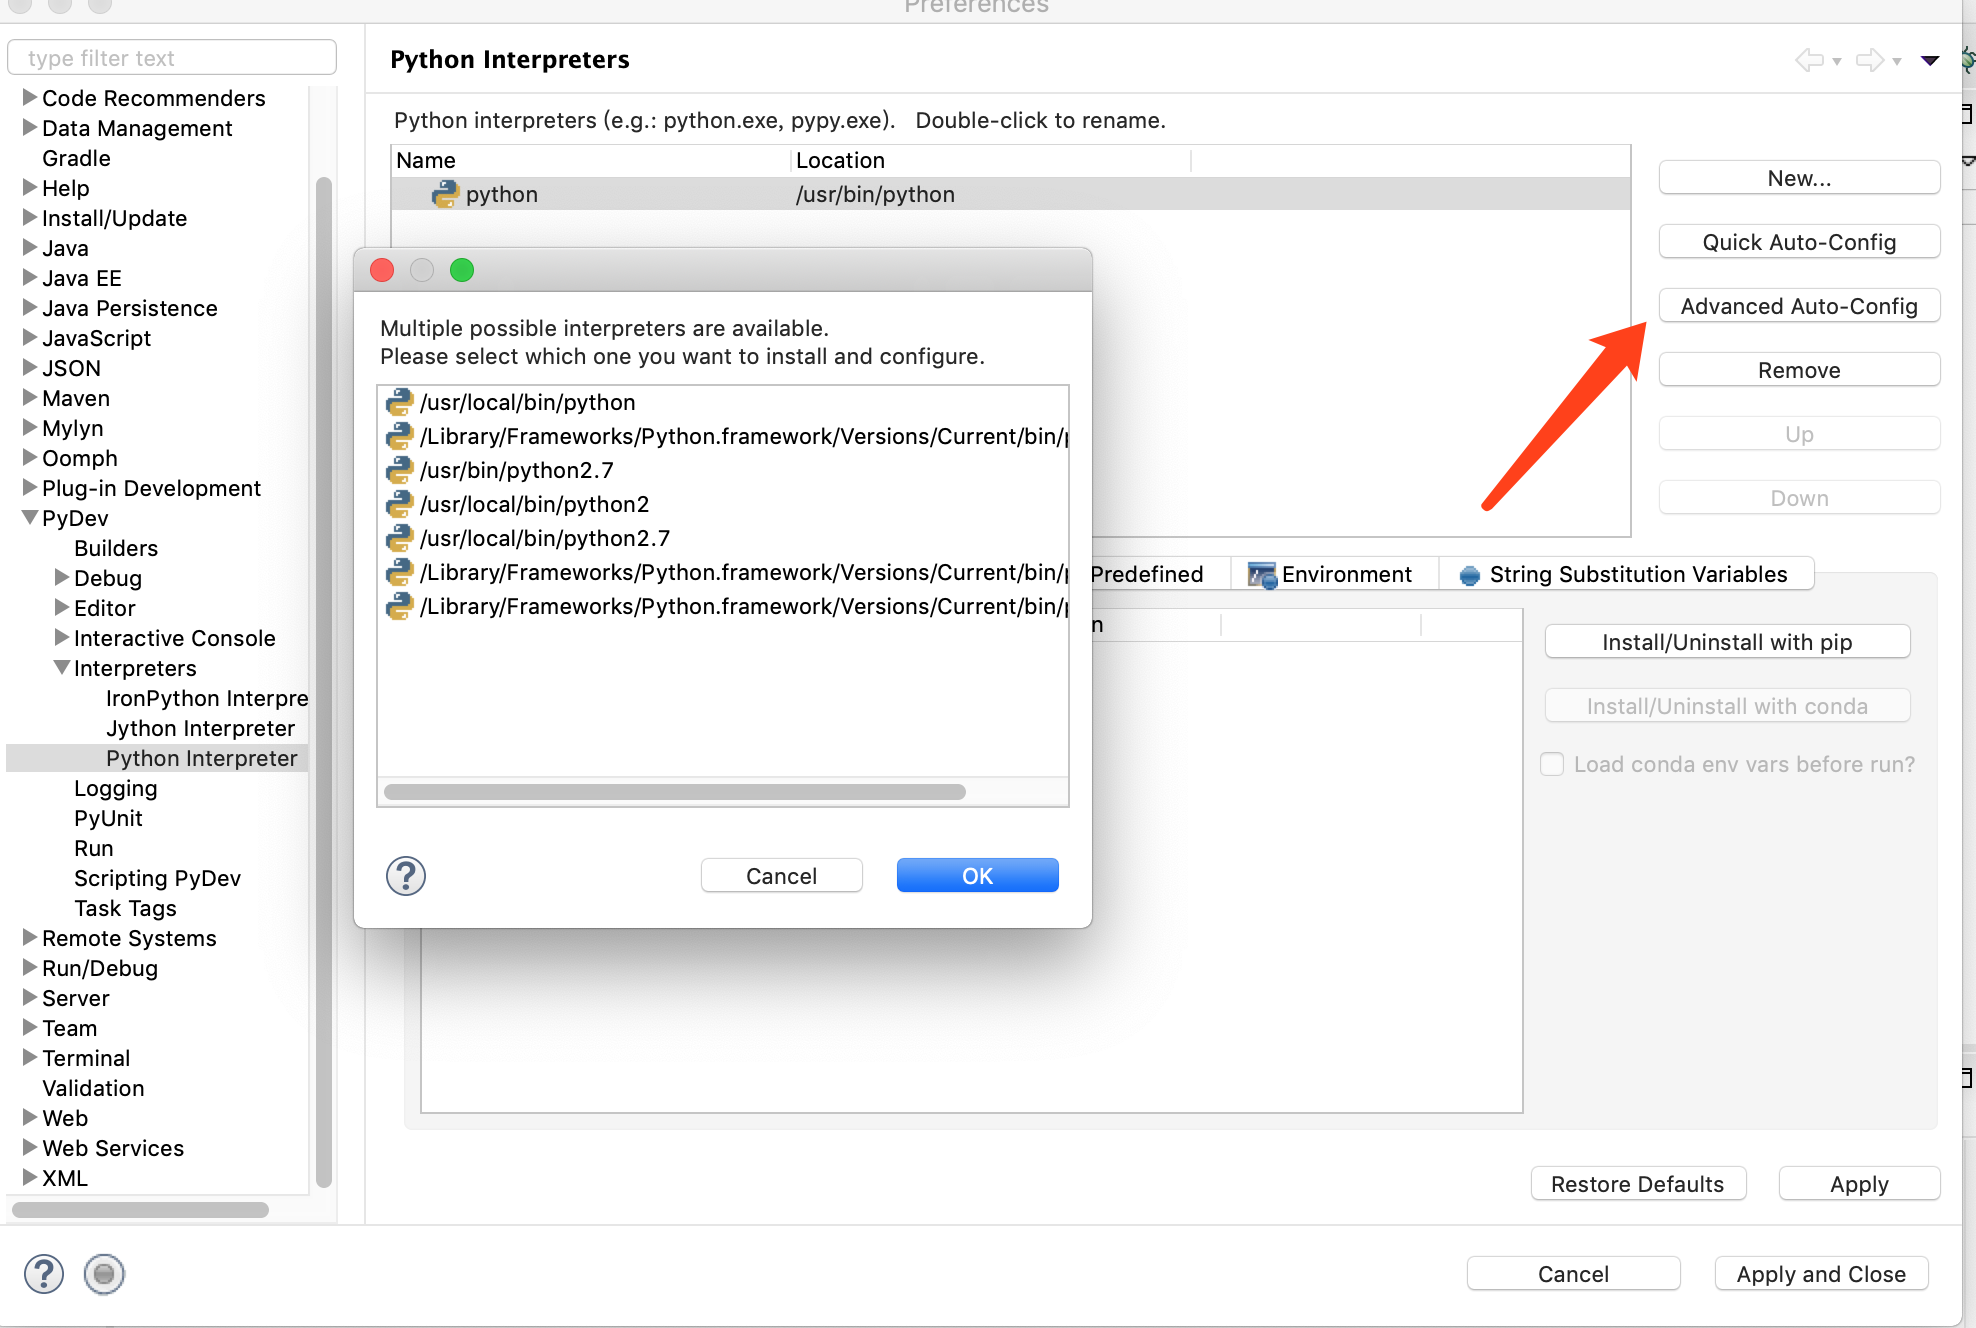Expand the Debug node under PyDev

pos(62,577)
